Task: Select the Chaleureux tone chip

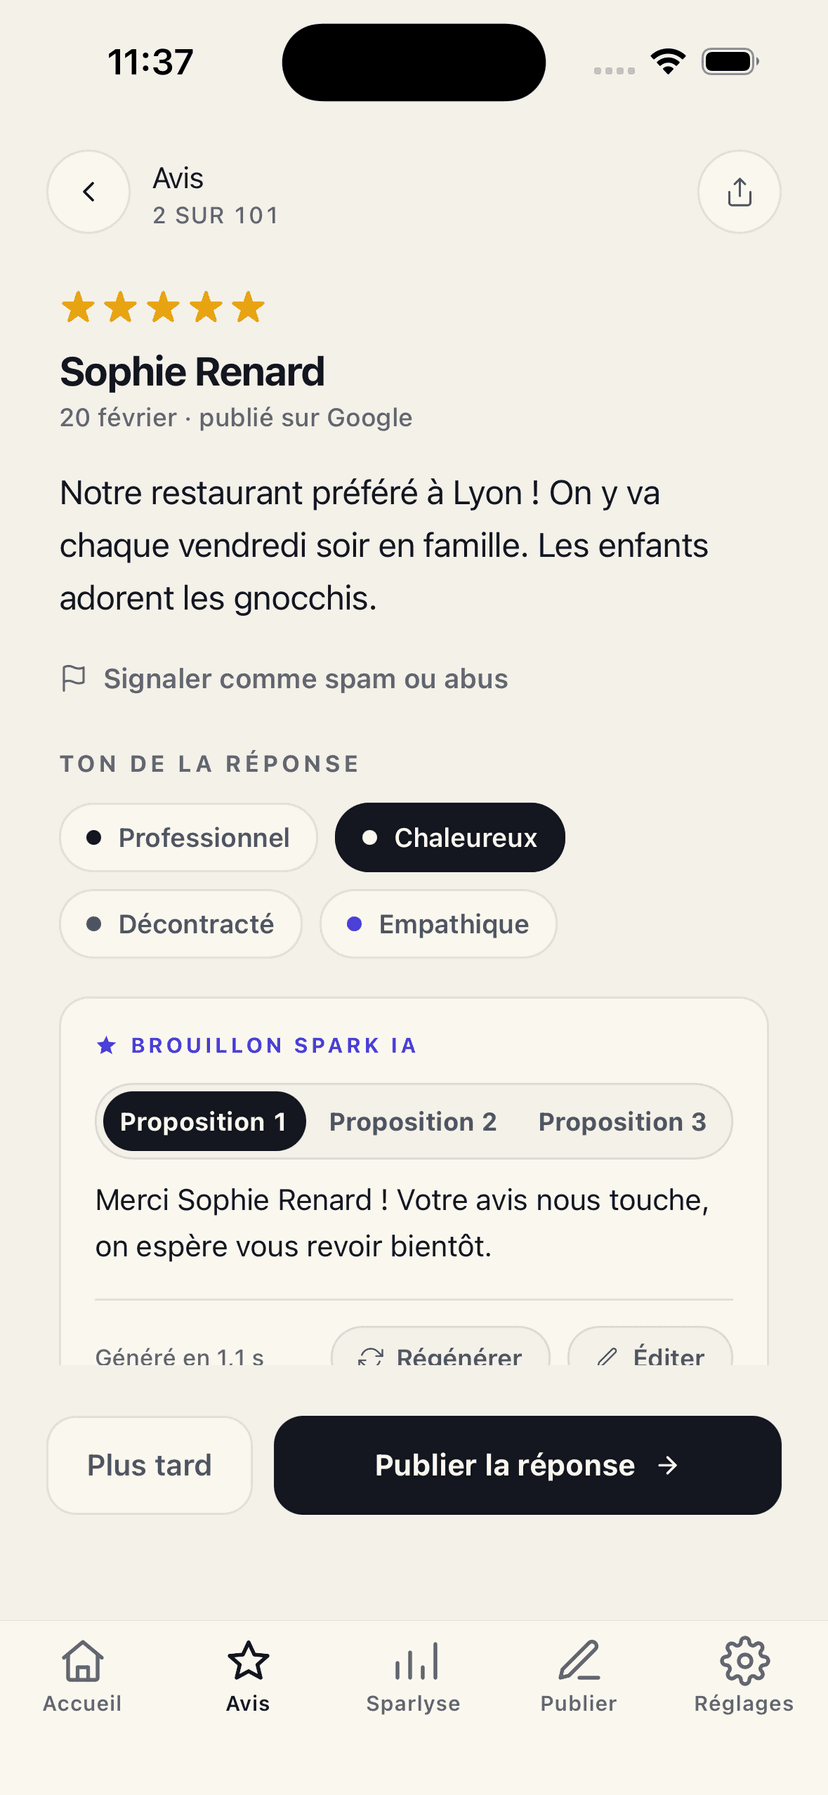Action: click(x=450, y=838)
